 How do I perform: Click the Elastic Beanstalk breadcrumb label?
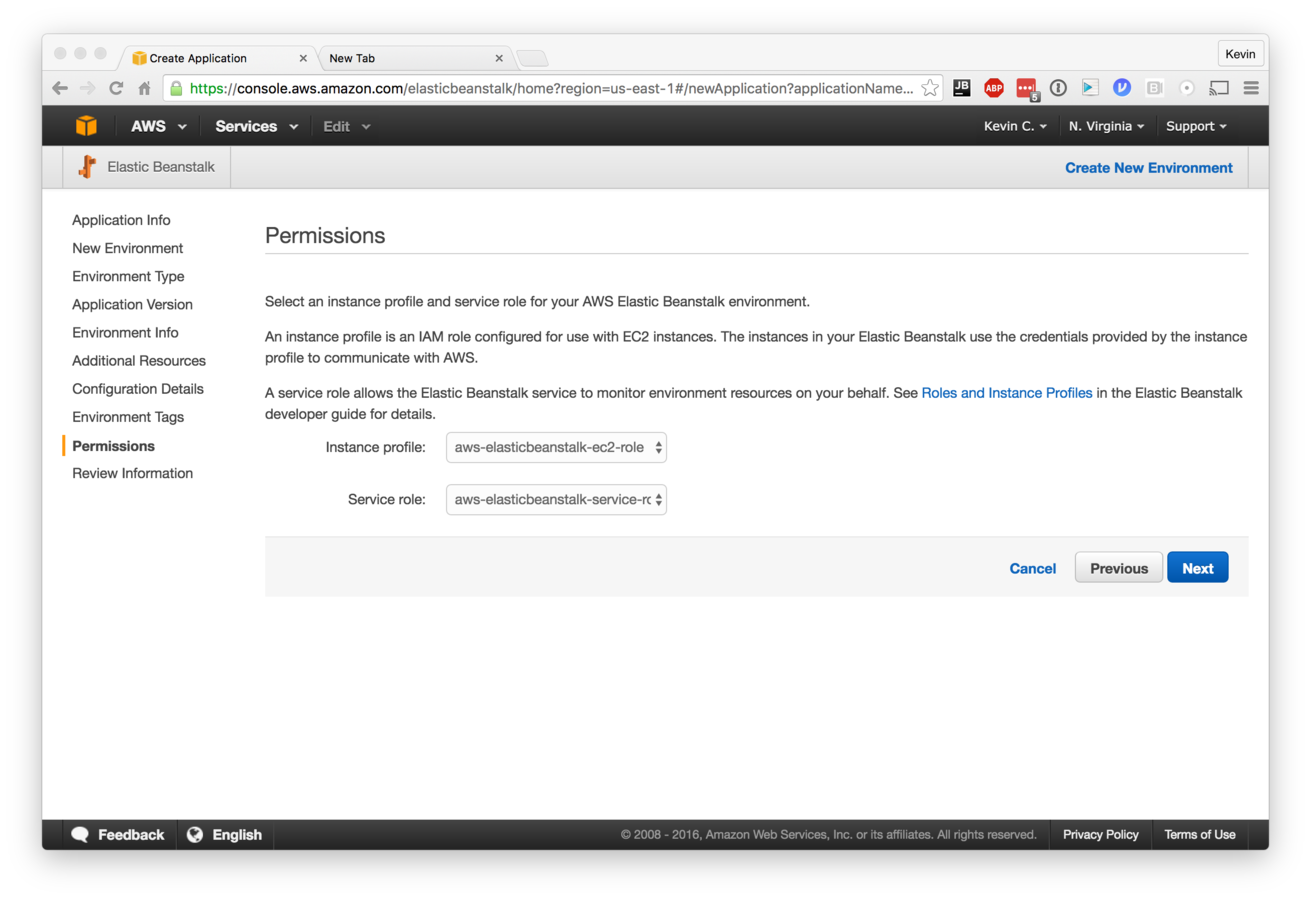click(161, 167)
